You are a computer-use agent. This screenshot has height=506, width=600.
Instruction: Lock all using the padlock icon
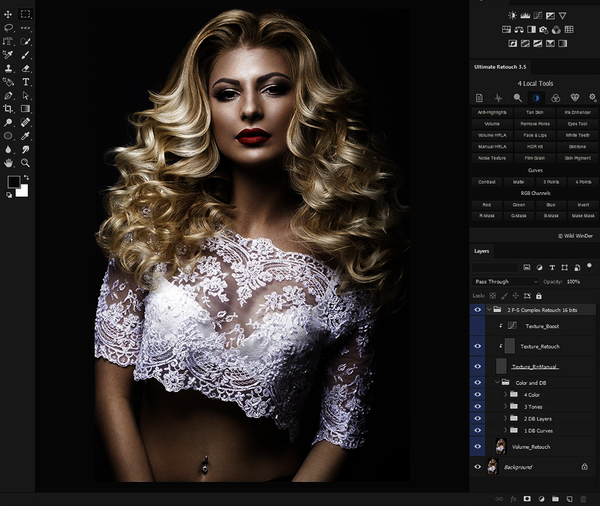click(539, 296)
